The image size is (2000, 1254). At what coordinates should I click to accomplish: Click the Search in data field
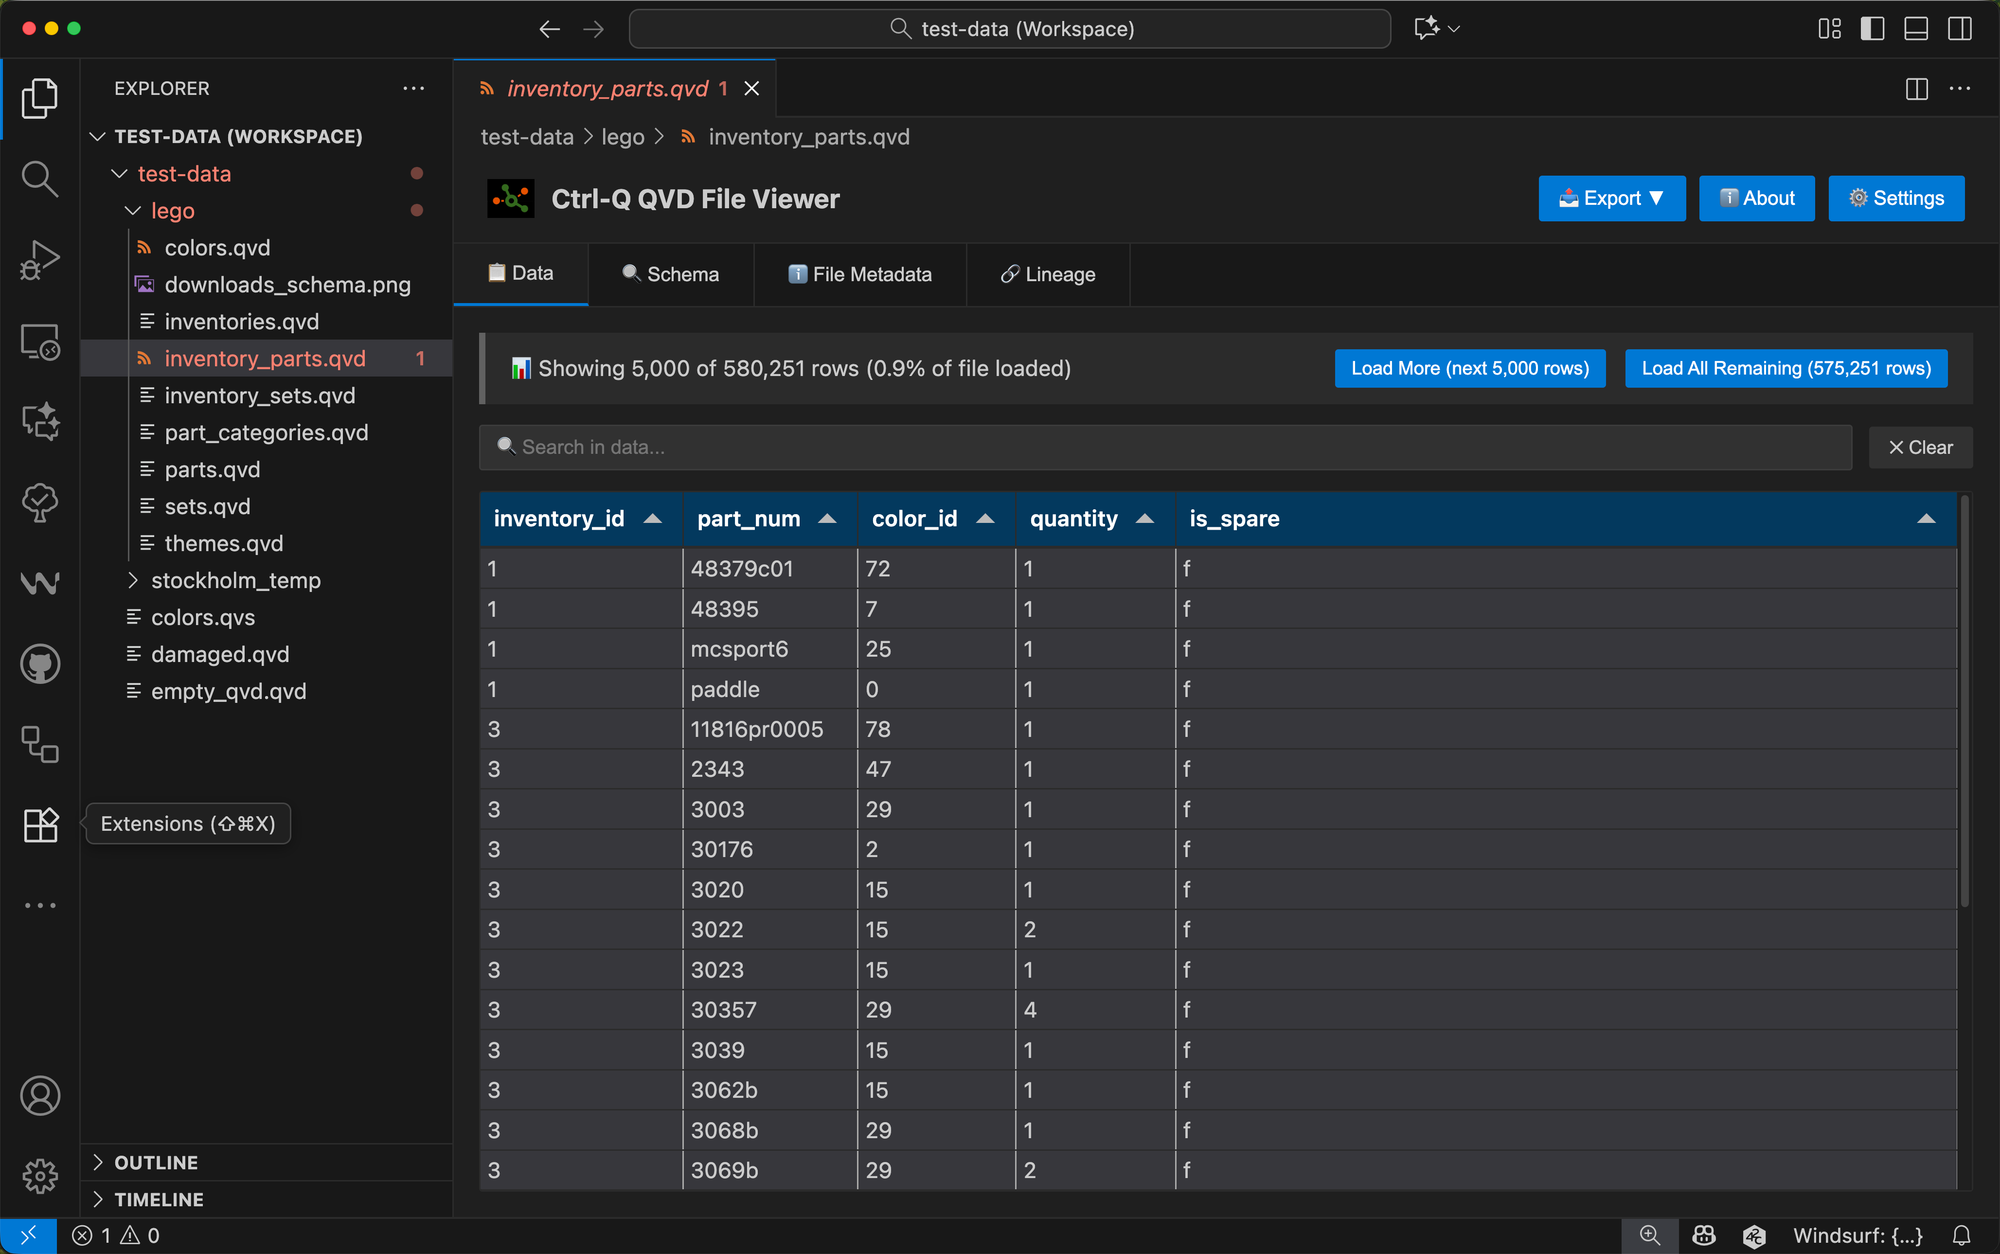[x=1165, y=447]
